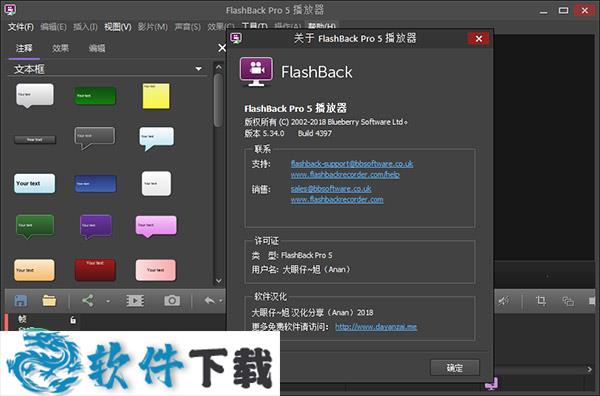600x396 pixels.
Task: Select the dark red text box
Action: tap(95, 270)
